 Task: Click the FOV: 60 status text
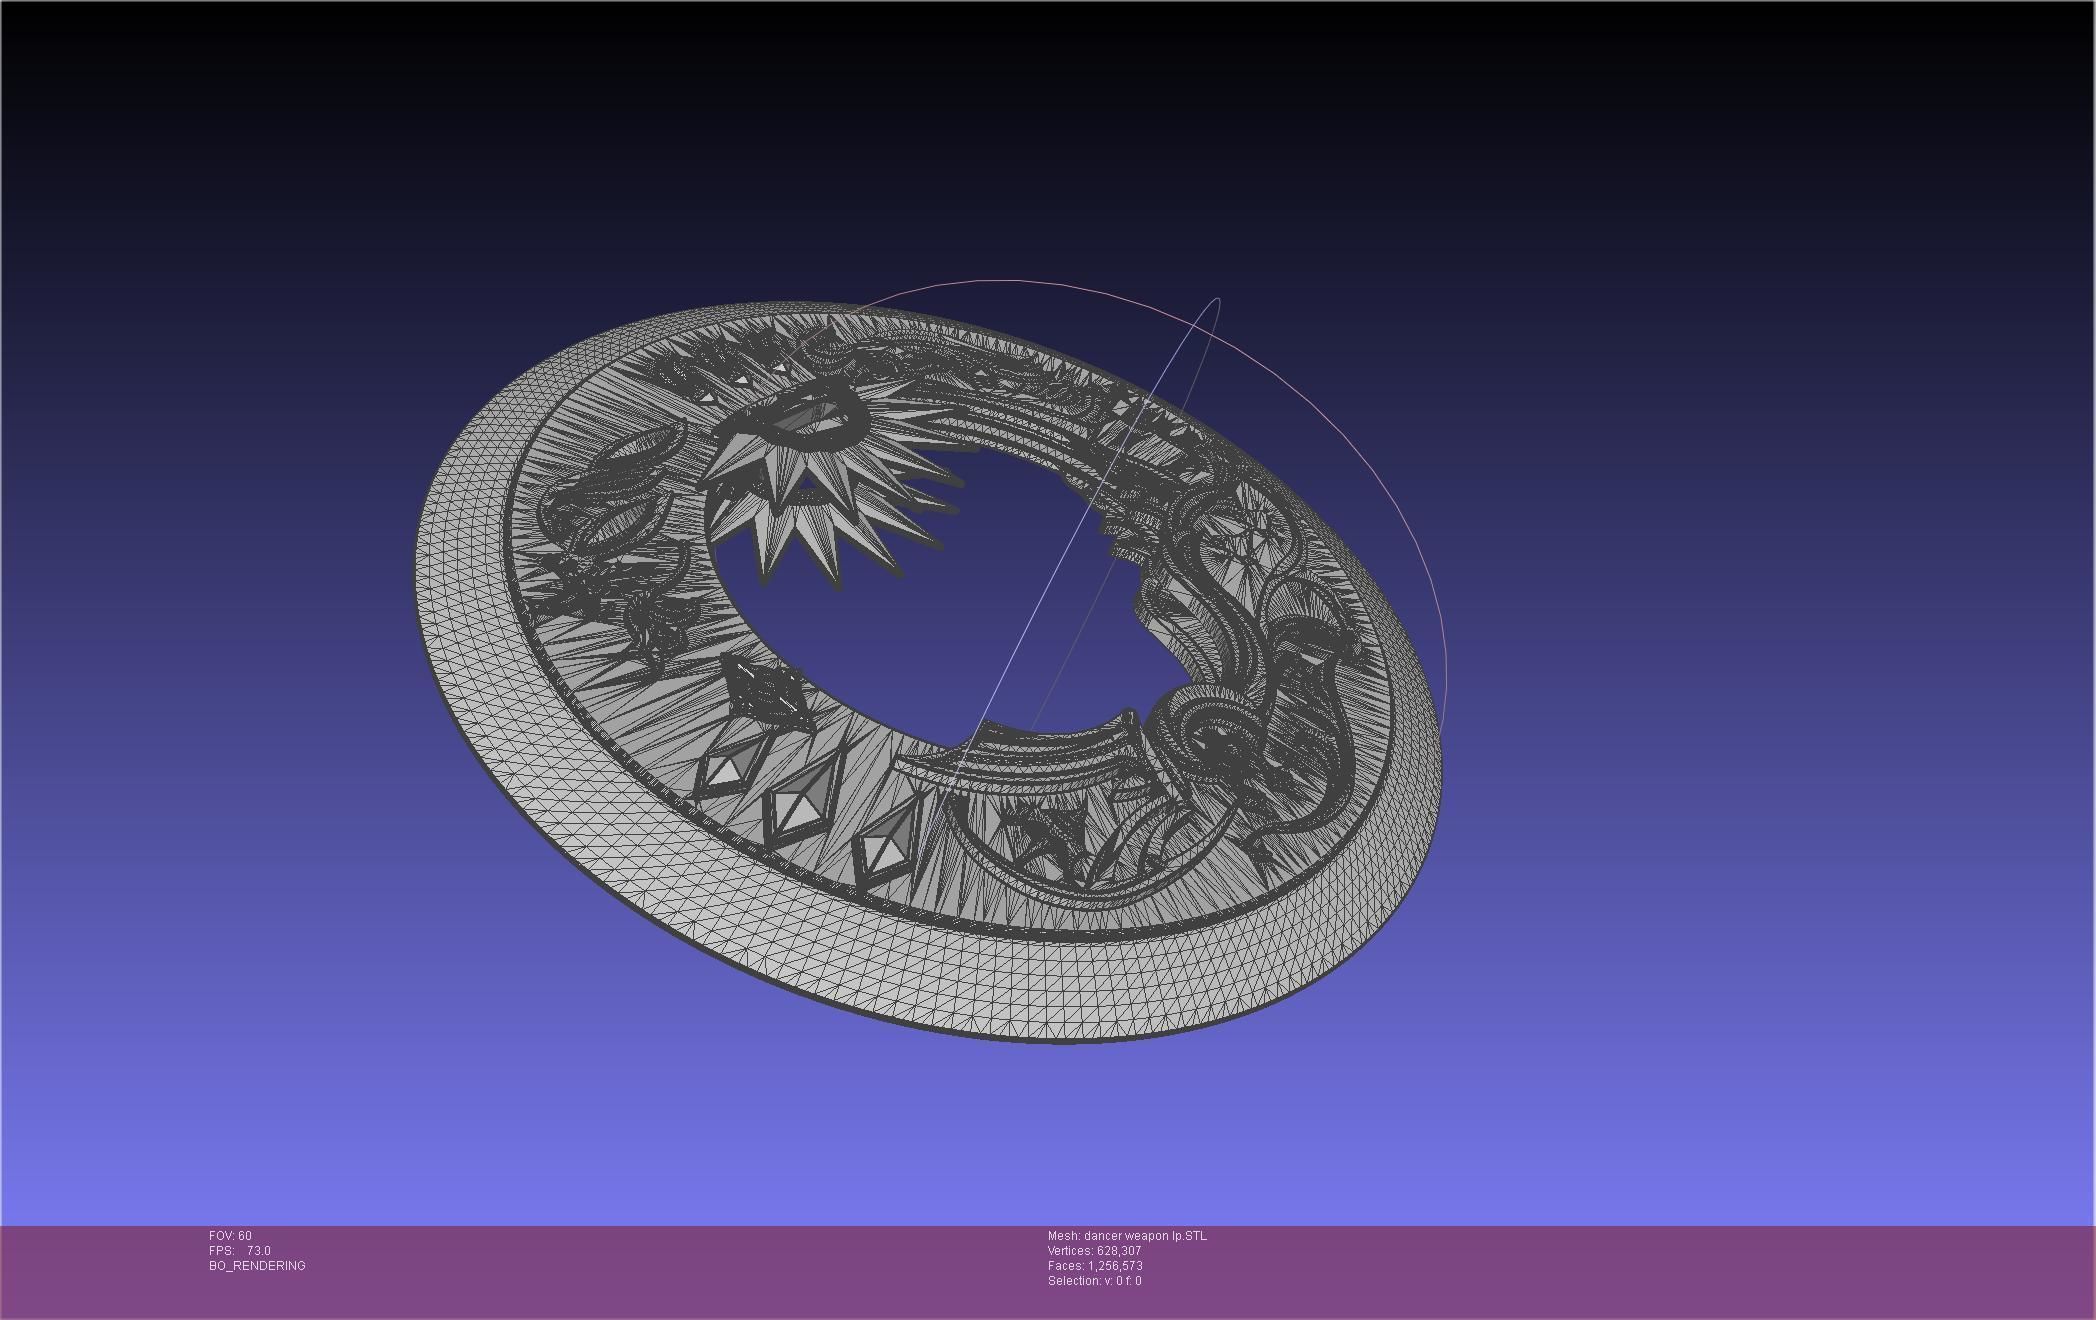pyautogui.click(x=230, y=1236)
